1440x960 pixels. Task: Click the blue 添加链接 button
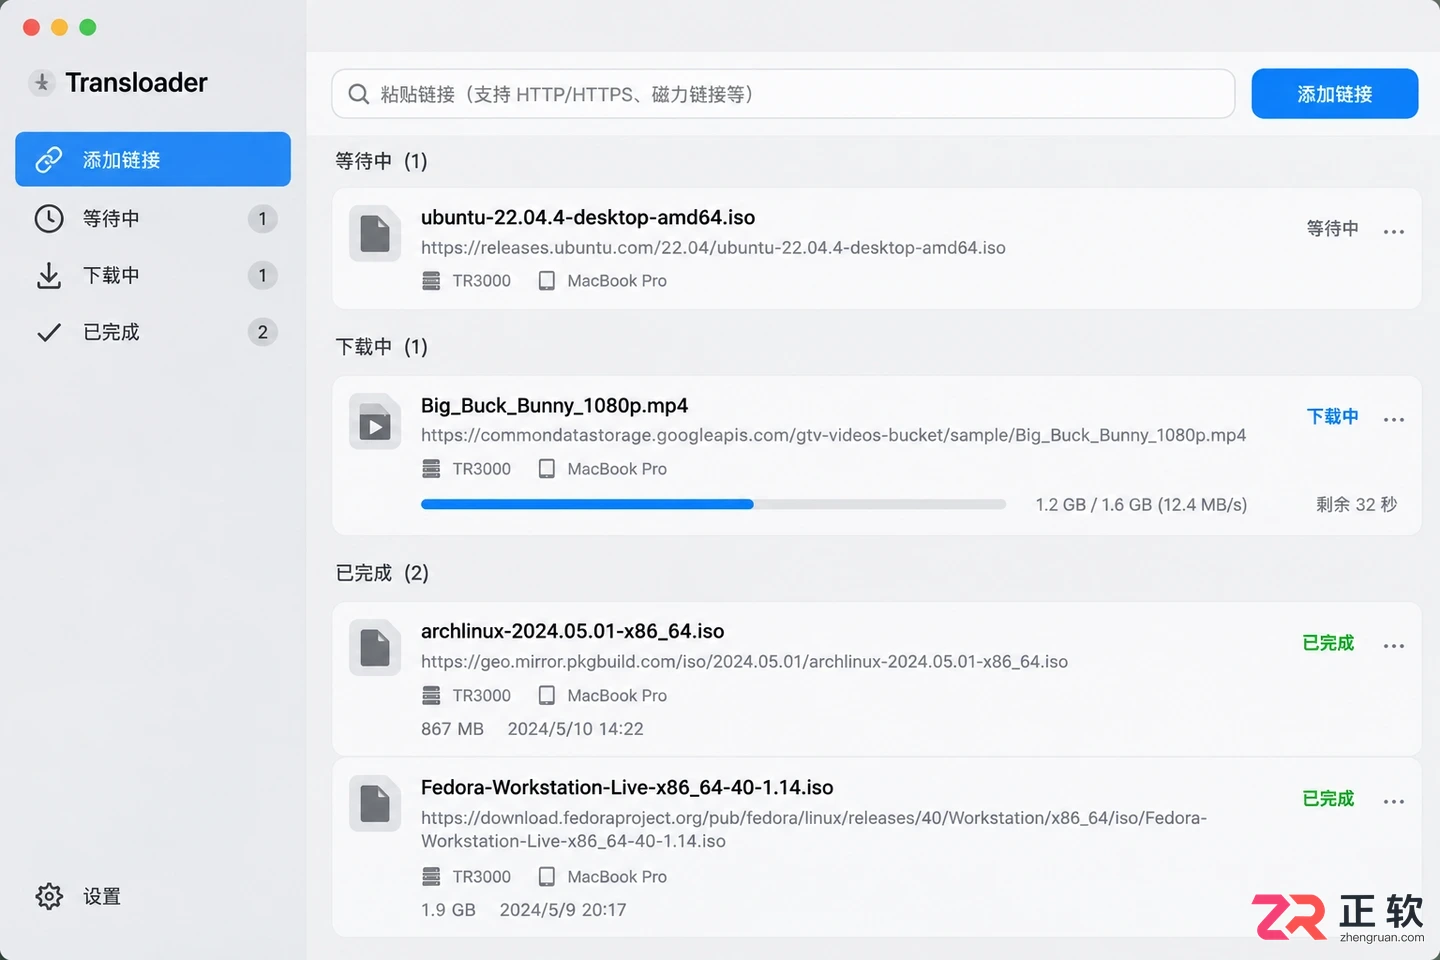[x=1334, y=94]
